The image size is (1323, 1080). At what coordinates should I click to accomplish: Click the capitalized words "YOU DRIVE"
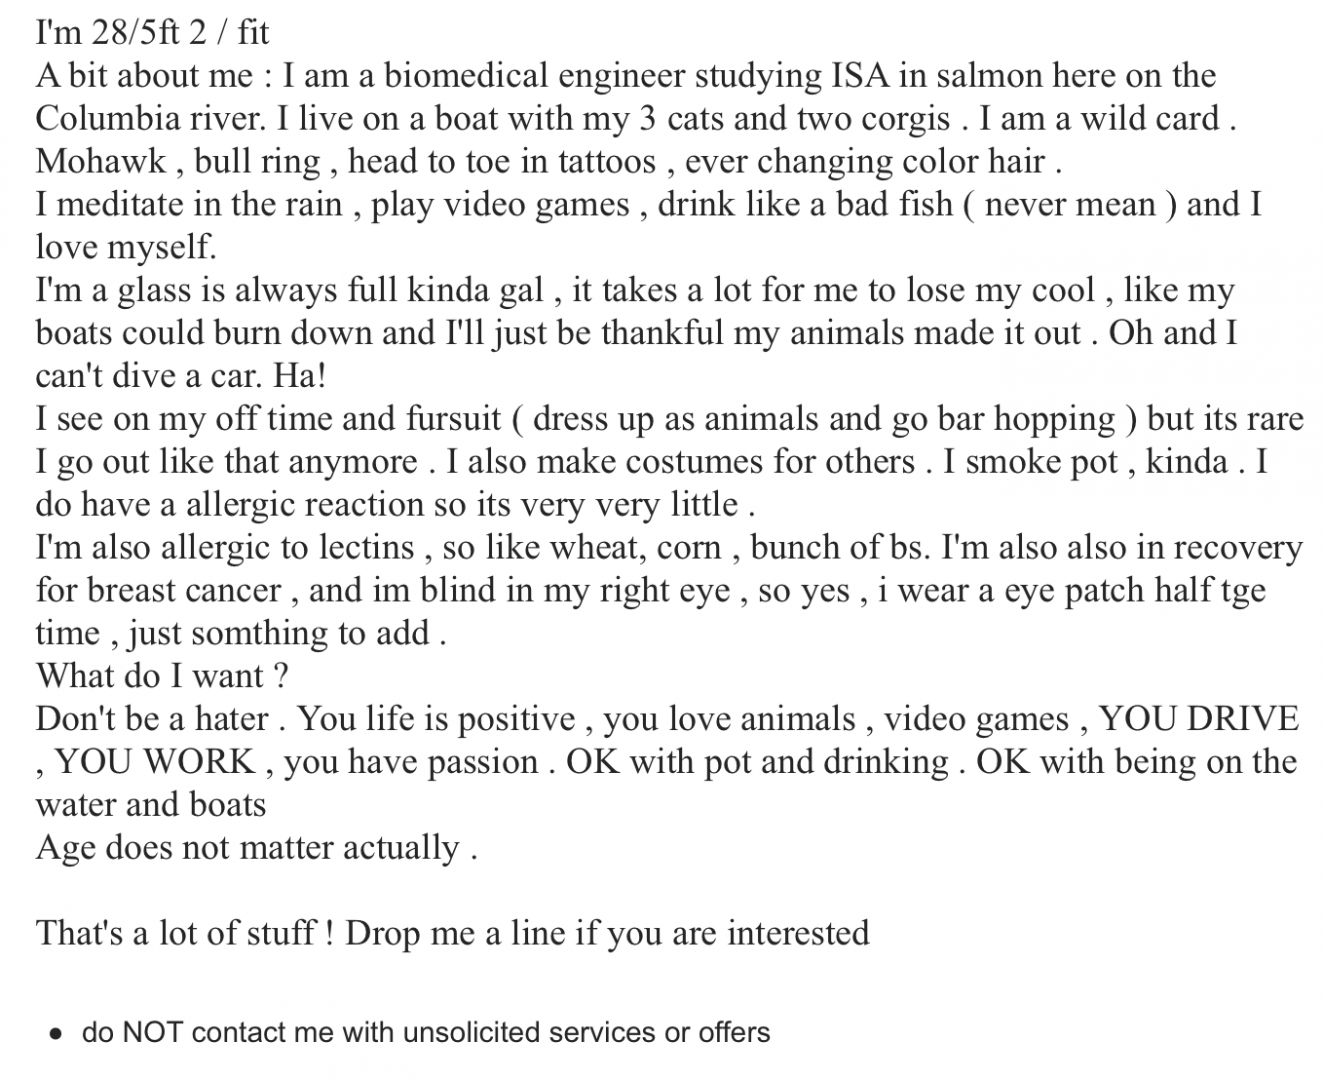(x=1198, y=719)
